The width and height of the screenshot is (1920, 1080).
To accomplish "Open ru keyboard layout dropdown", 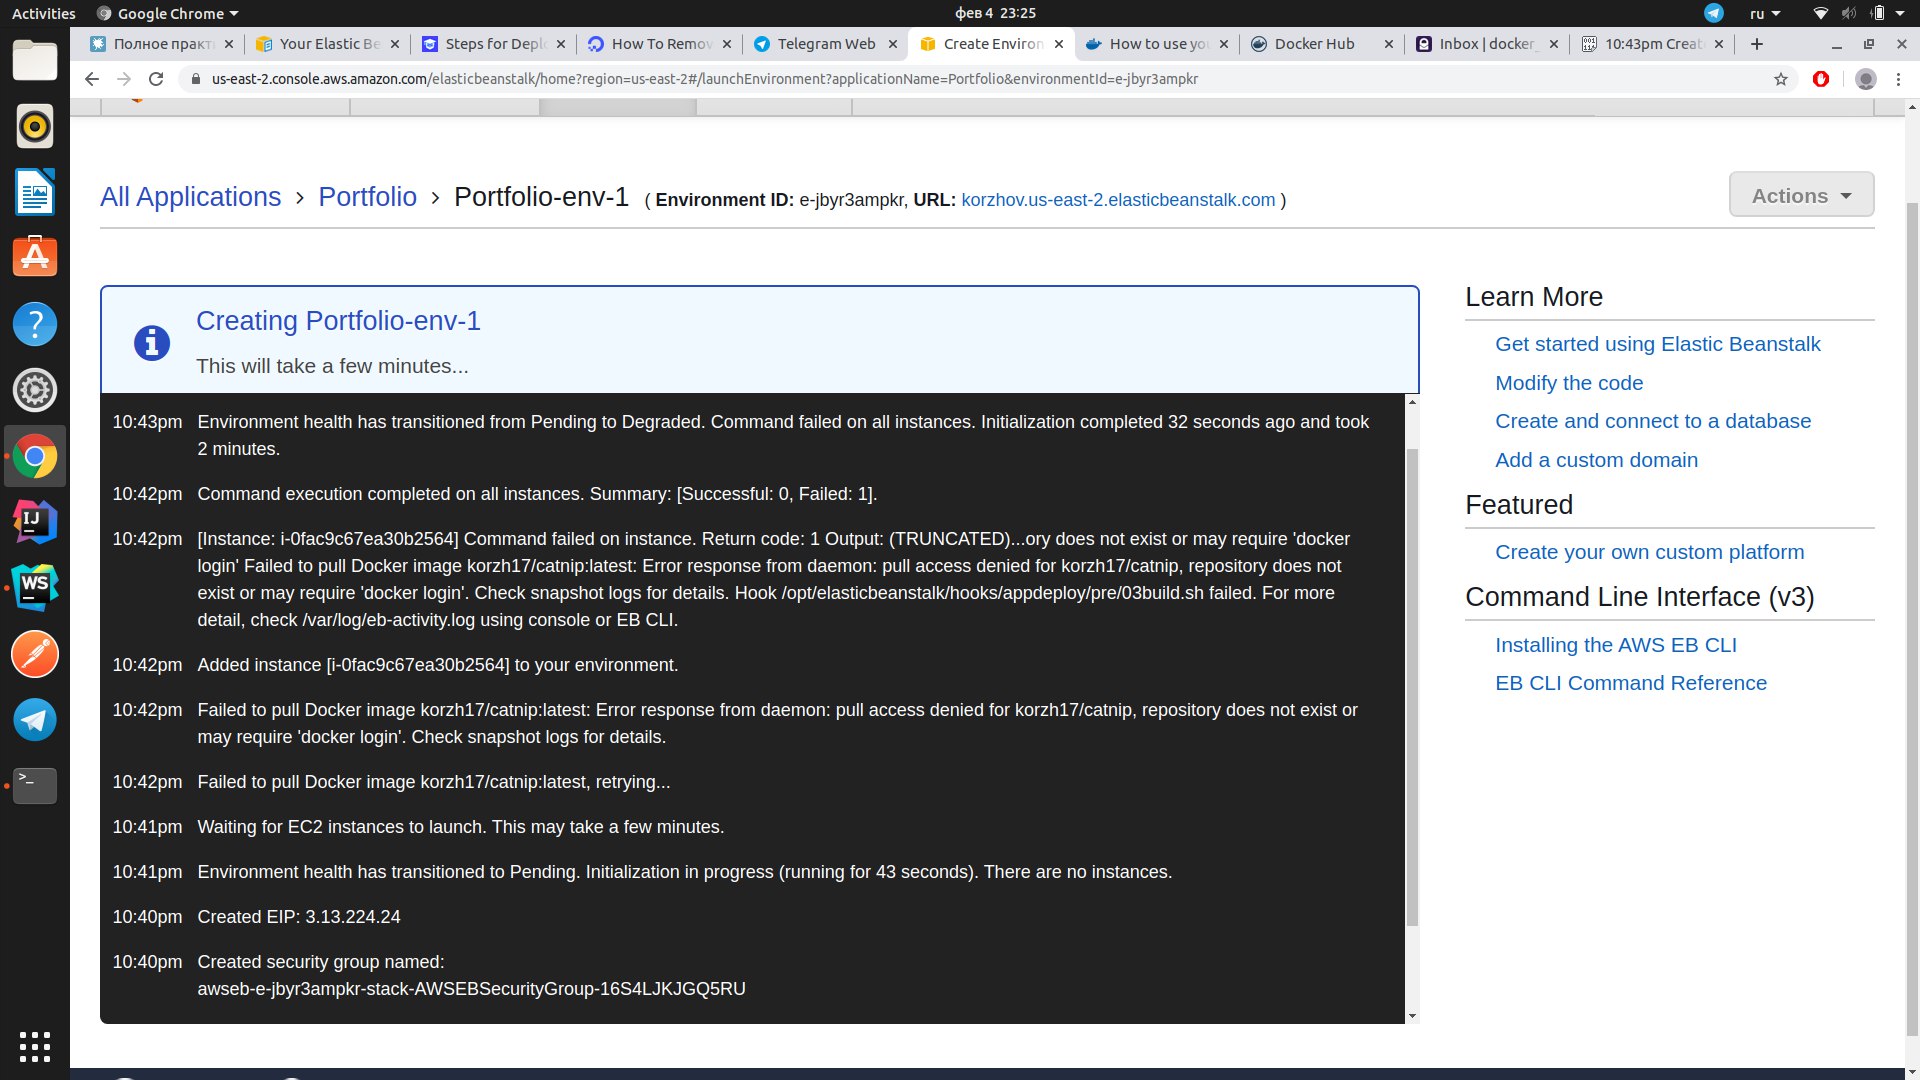I will pyautogui.click(x=1765, y=13).
